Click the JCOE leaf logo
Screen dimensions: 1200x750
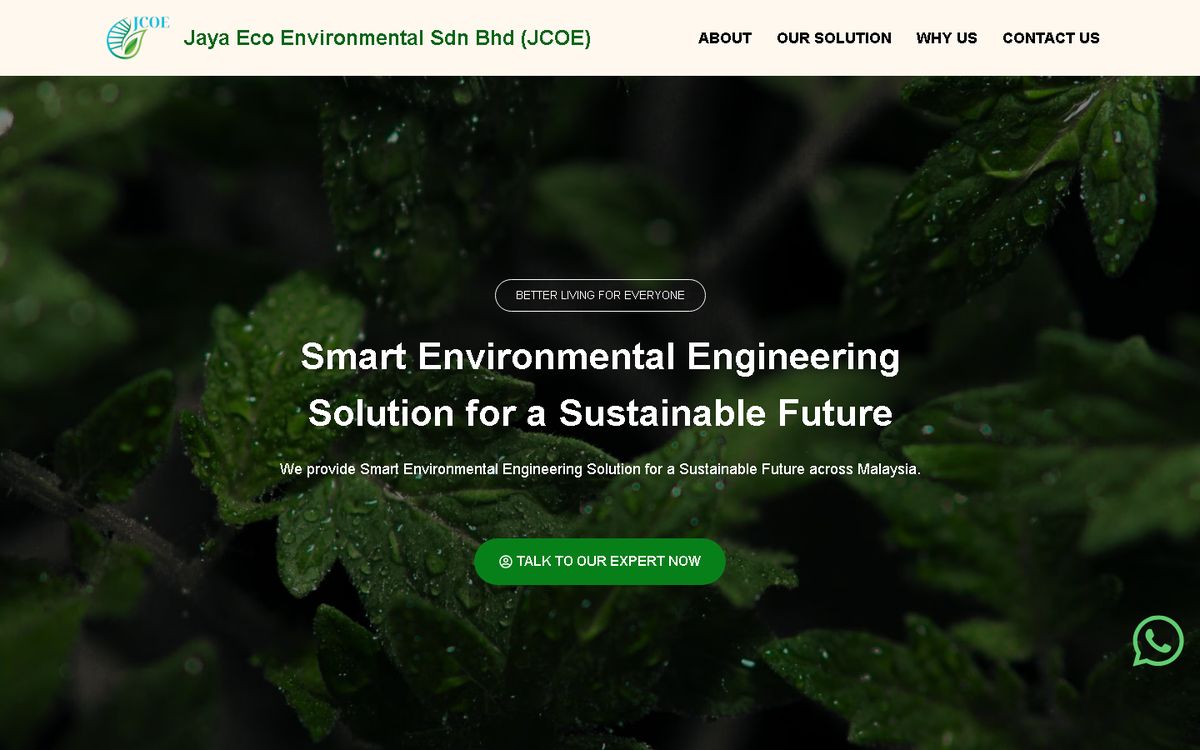click(x=138, y=37)
